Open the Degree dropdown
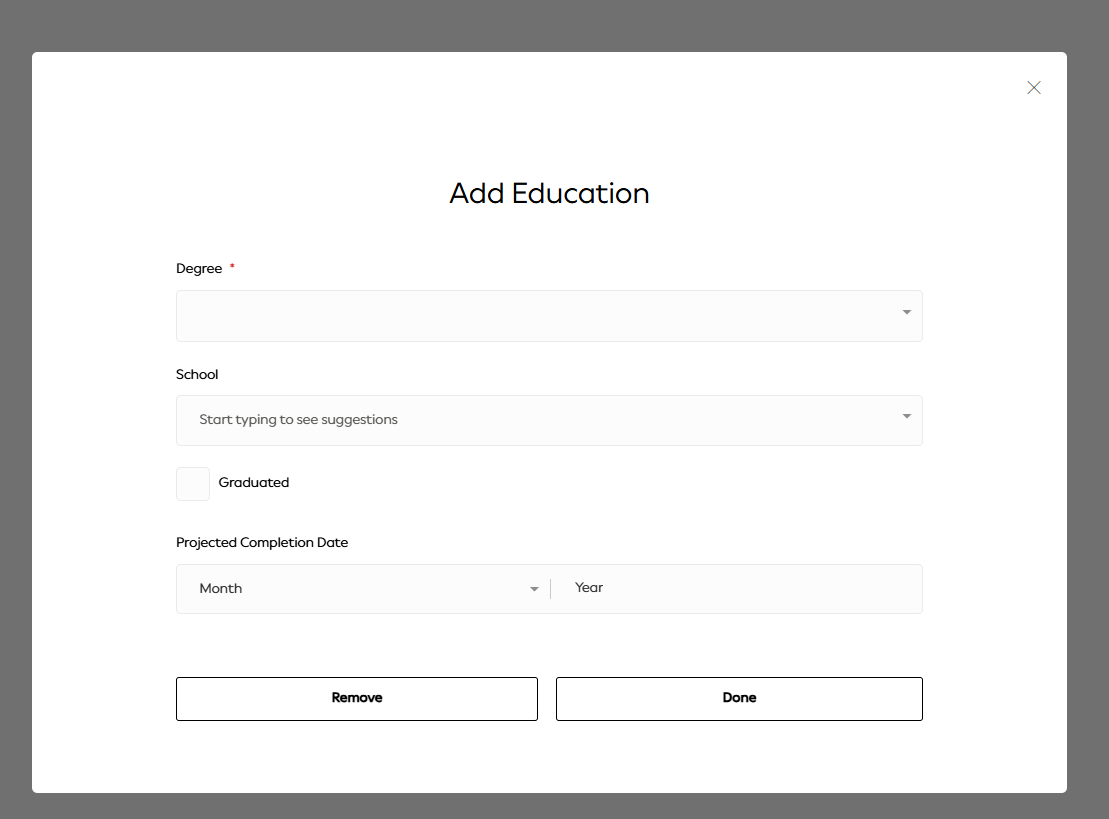The height and width of the screenshot is (819, 1109). 549,315
